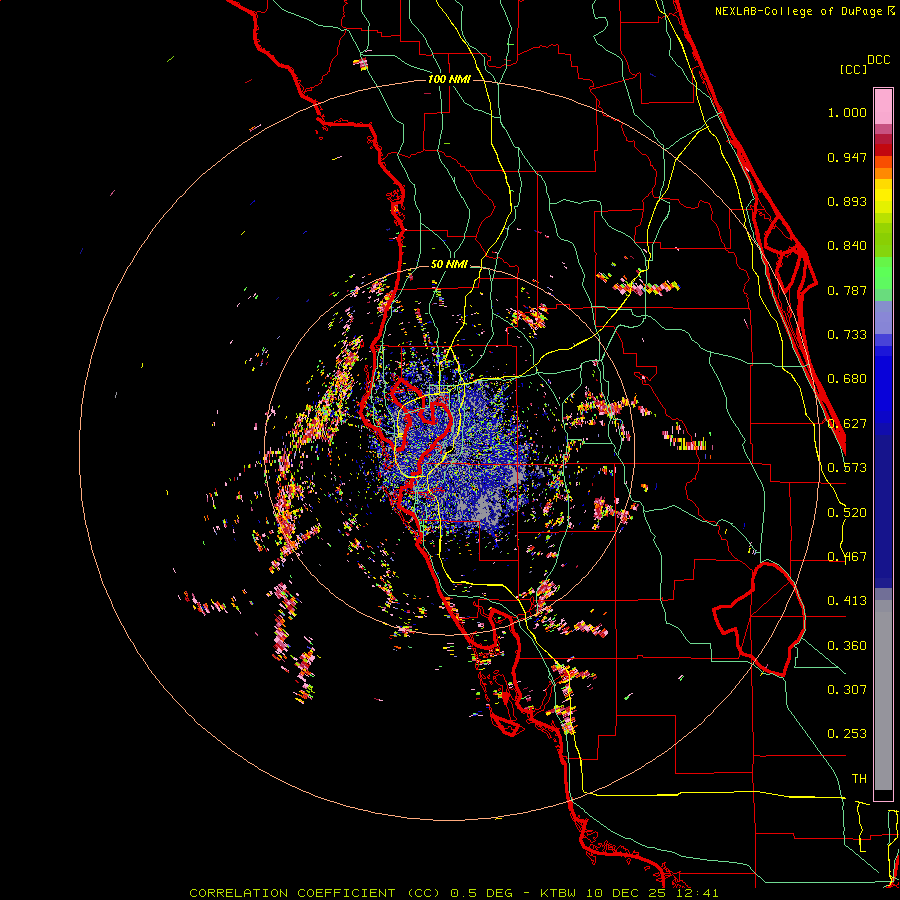Click the [CC] units label
The height and width of the screenshot is (900, 900).
click(x=853, y=69)
